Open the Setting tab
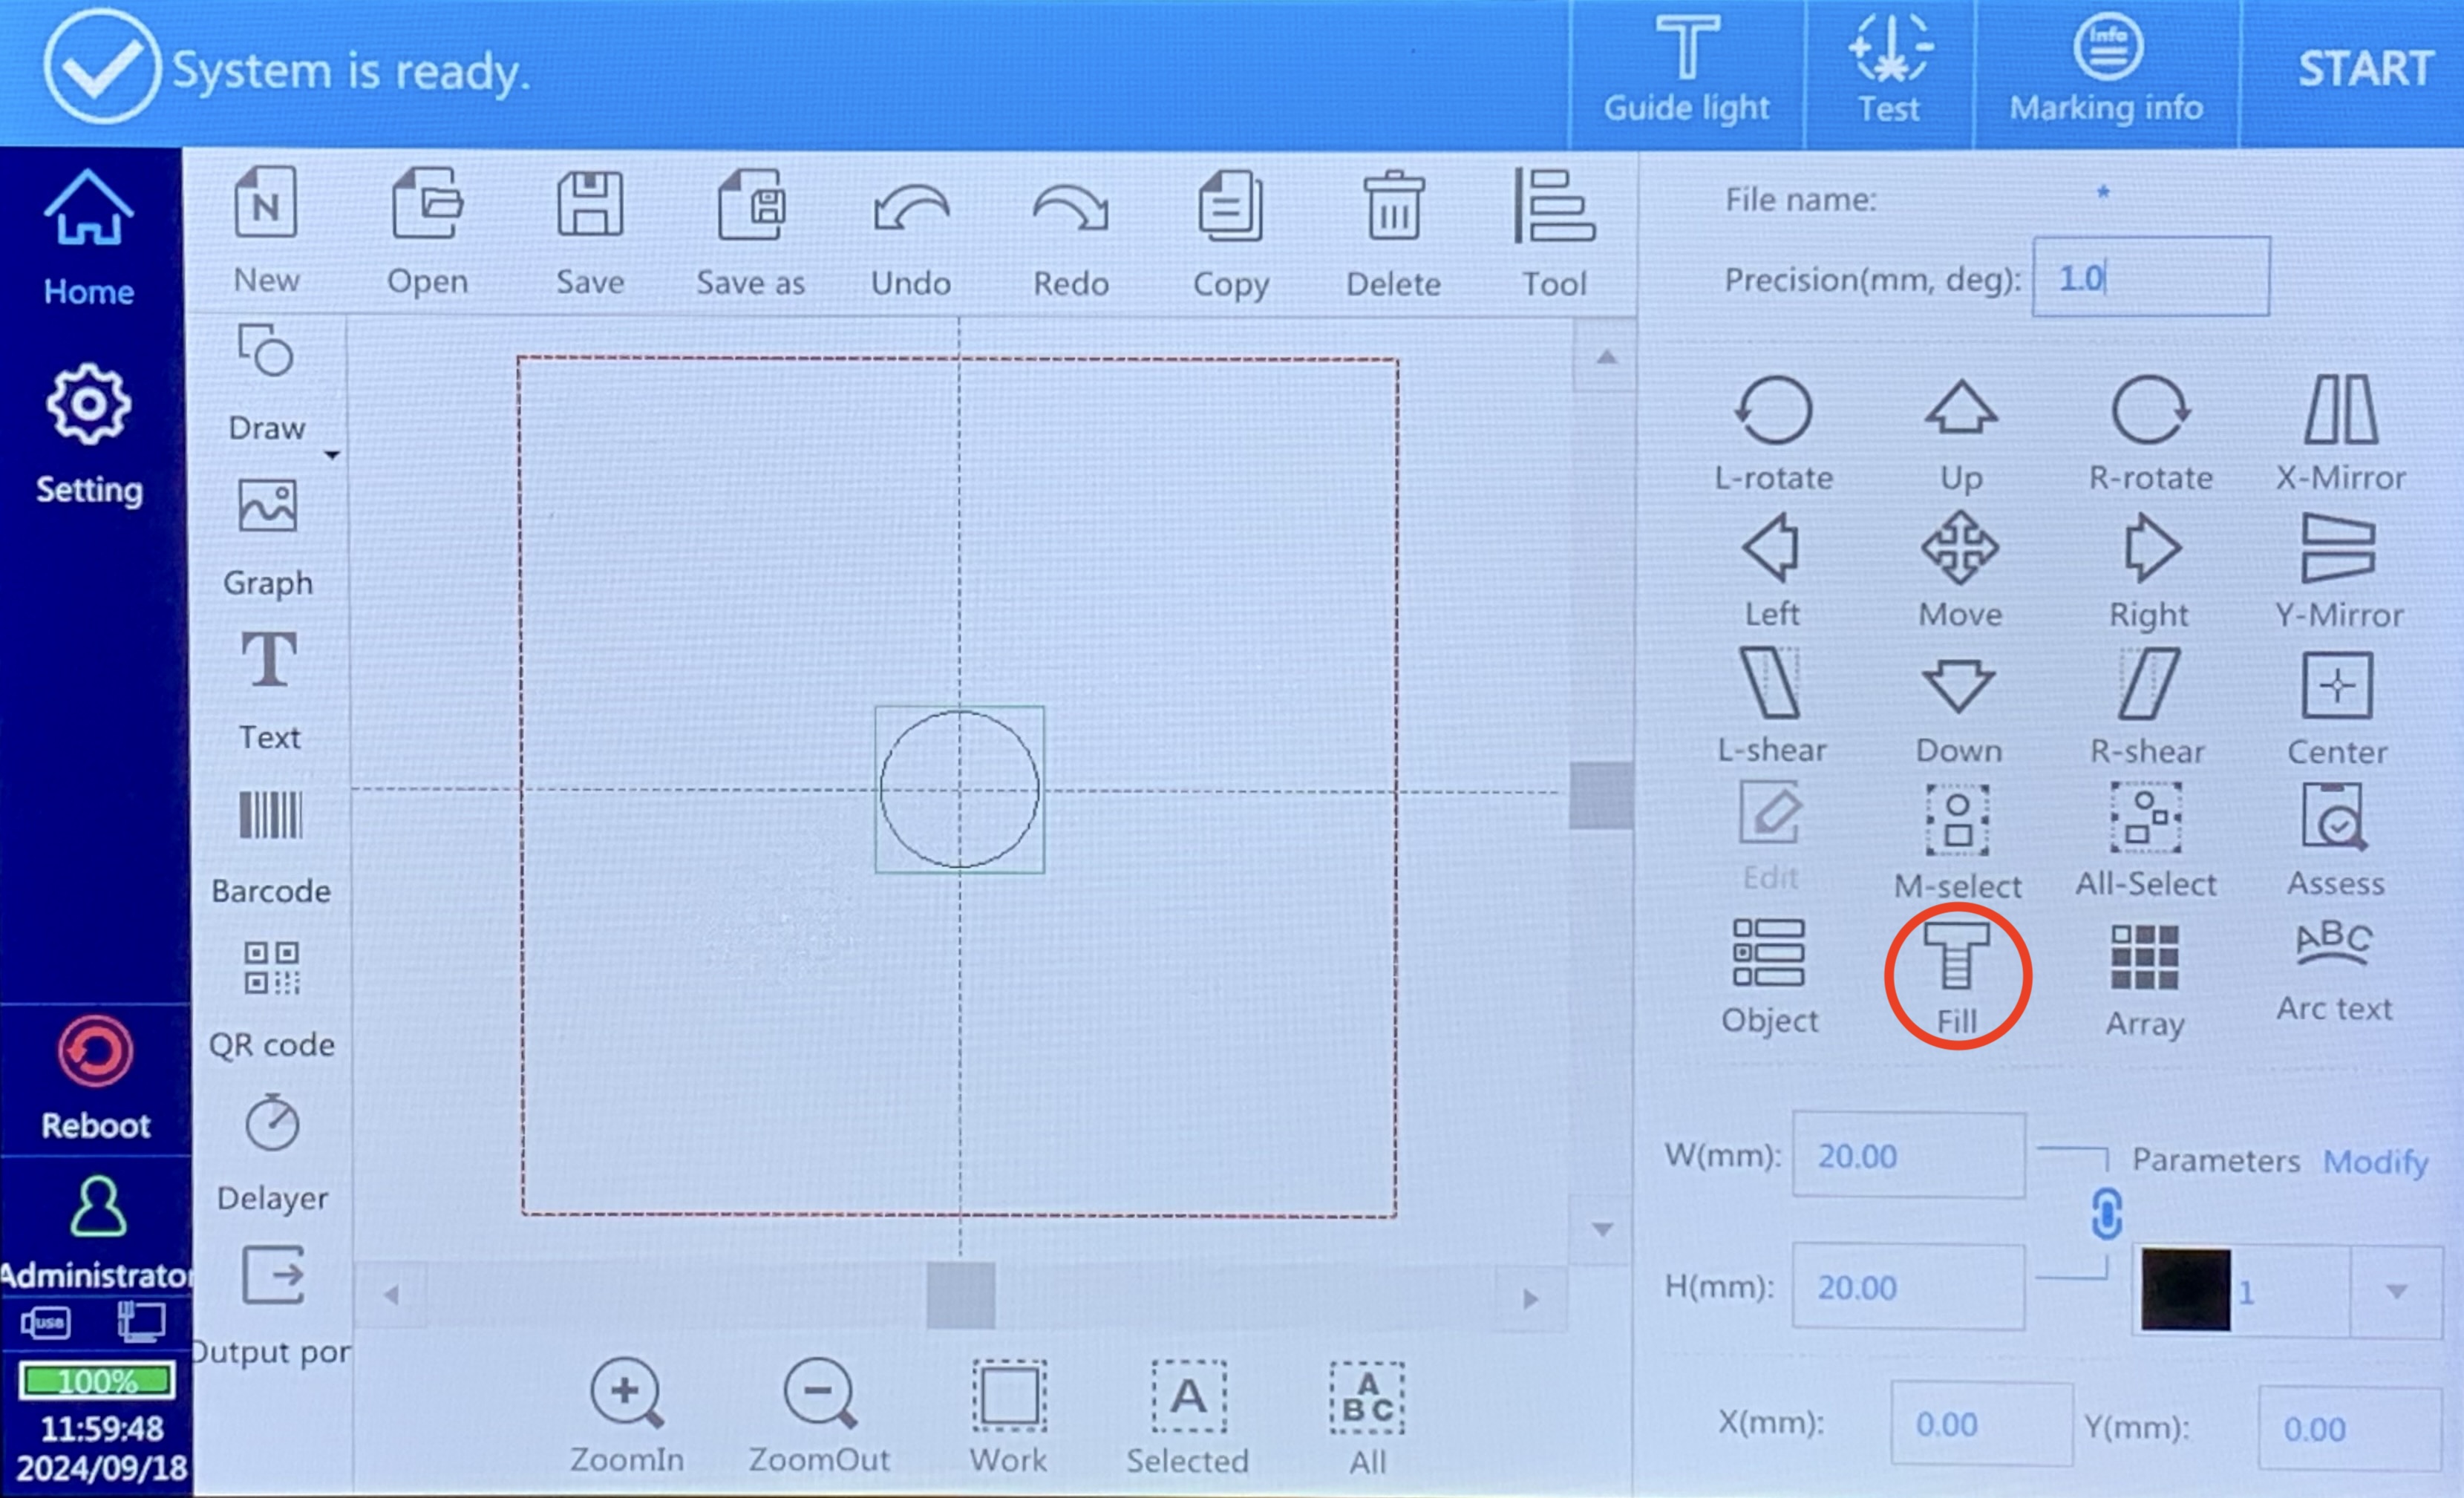Screen dimensions: 2464x1498 (x=89, y=434)
